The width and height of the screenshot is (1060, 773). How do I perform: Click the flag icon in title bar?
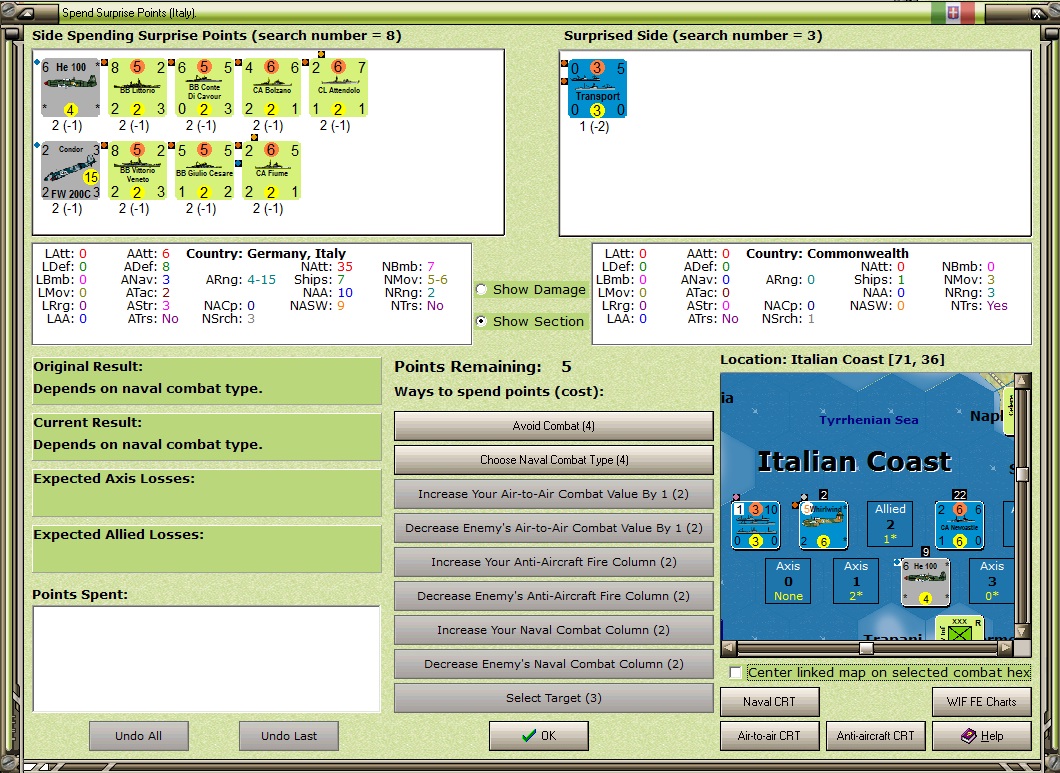[x=953, y=12]
